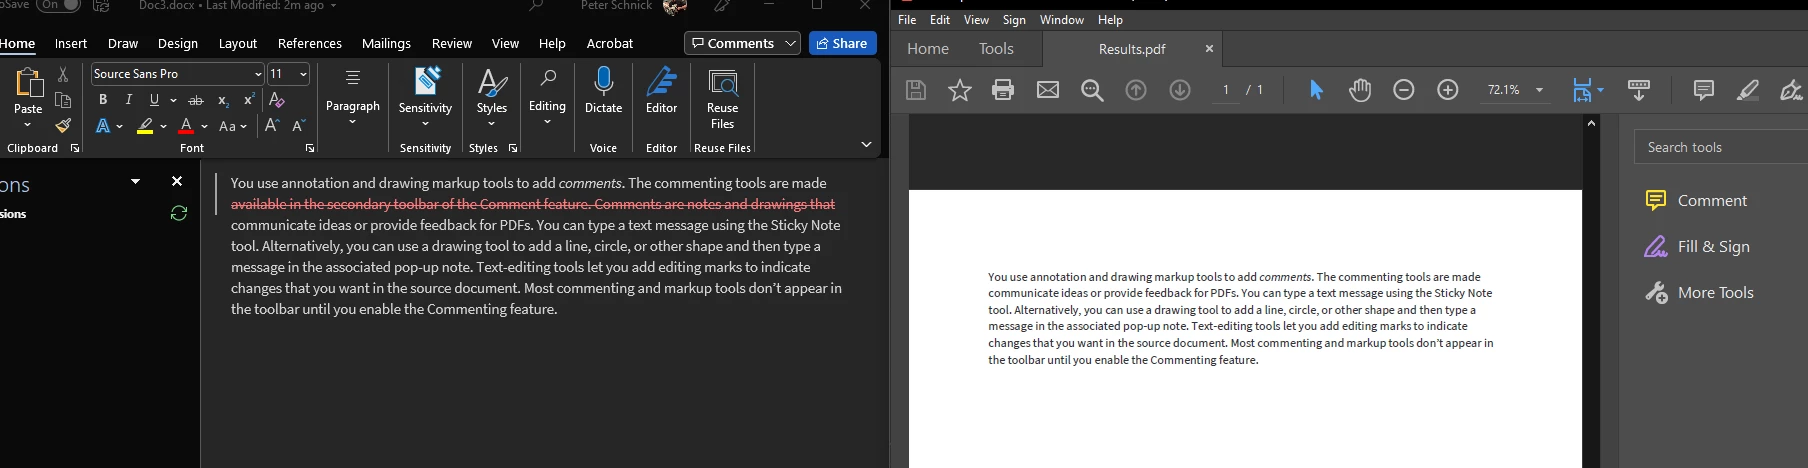The height and width of the screenshot is (468, 1808).
Task: Open the Clipboard dialog launcher
Action: click(x=75, y=148)
